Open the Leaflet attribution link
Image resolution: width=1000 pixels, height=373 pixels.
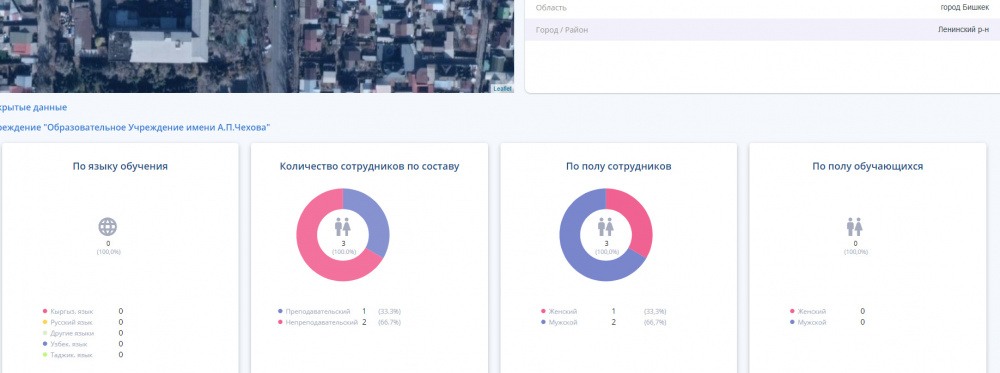(x=503, y=89)
